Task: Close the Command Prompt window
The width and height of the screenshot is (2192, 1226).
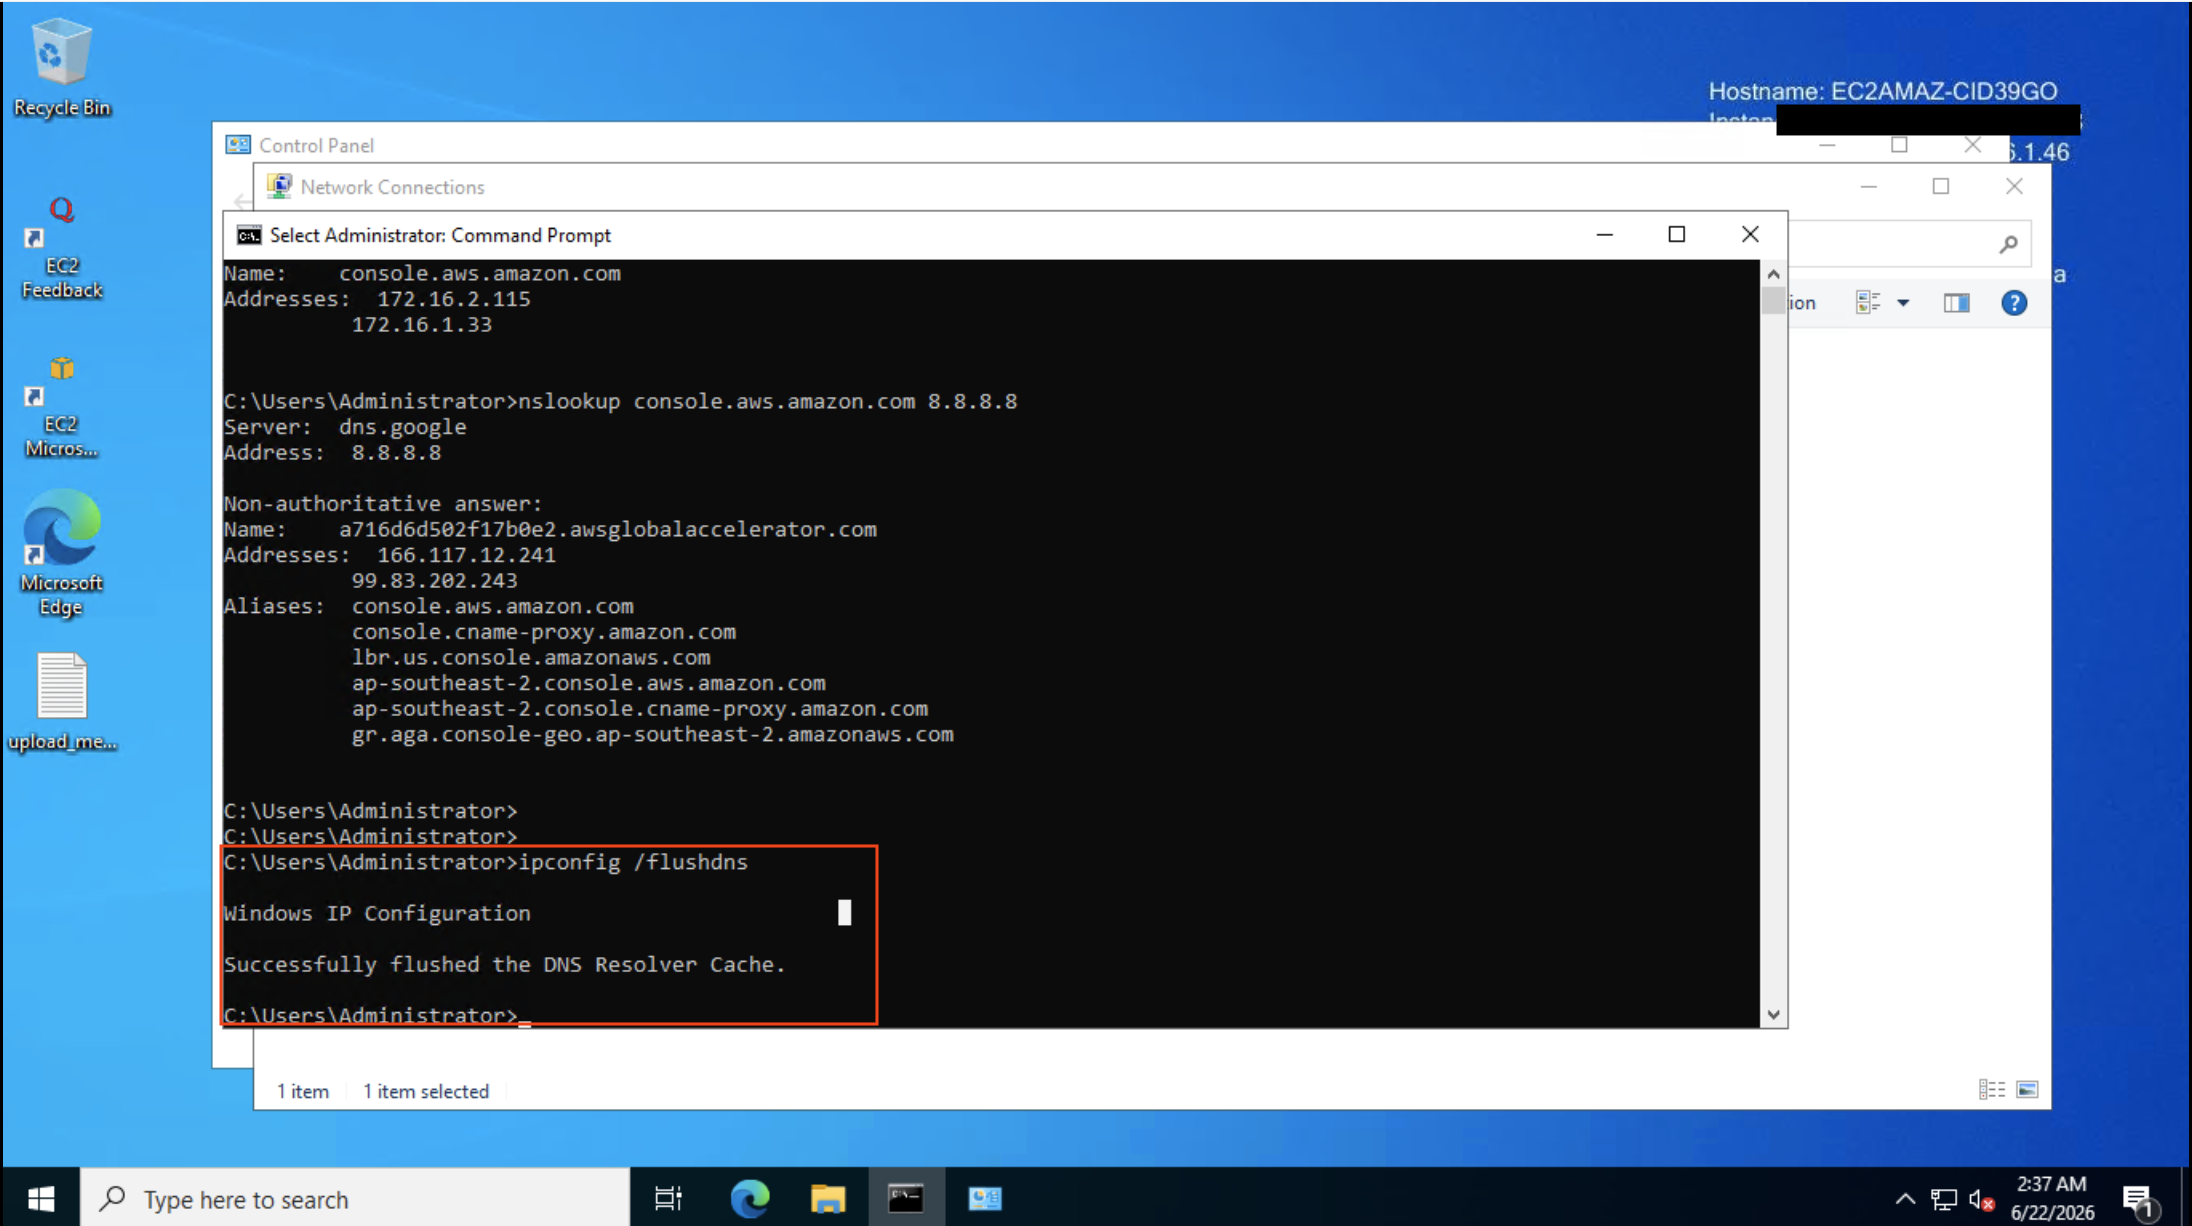Action: (x=1750, y=234)
